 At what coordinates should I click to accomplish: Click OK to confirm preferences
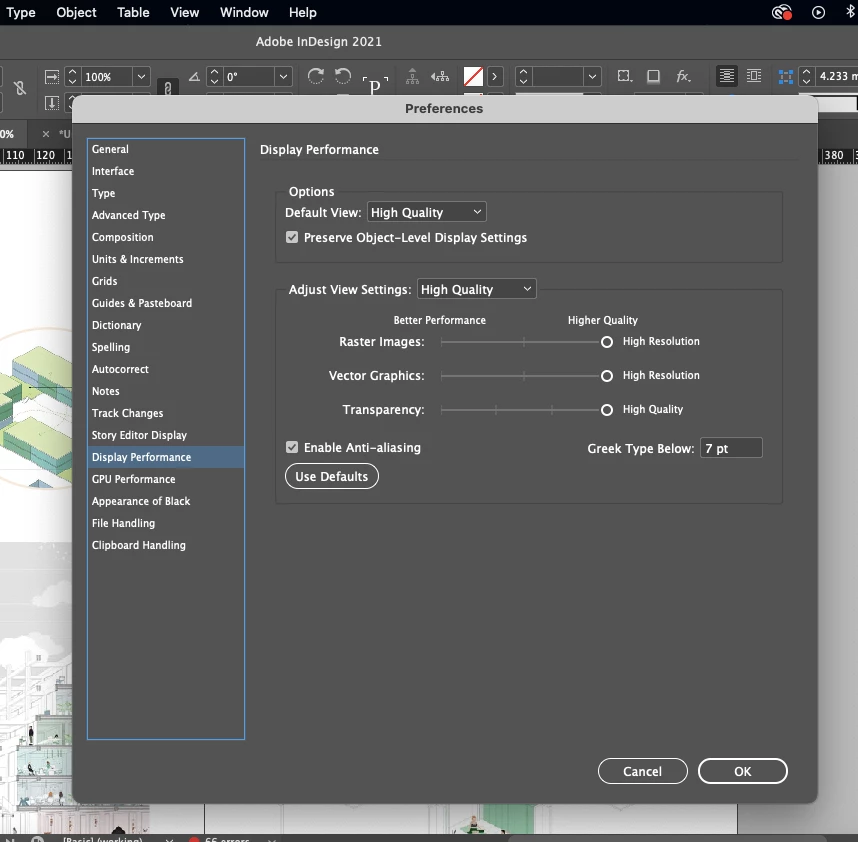coord(743,771)
